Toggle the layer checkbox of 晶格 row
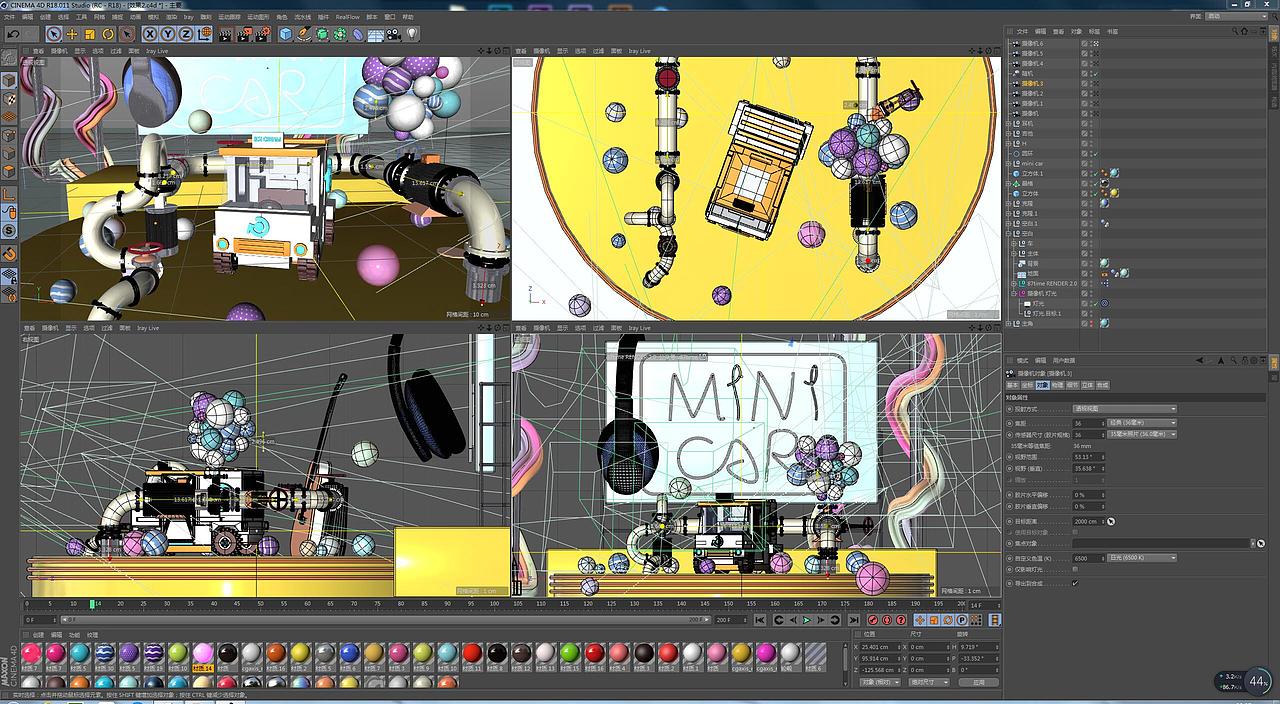Screen dimensions: 1280x704 click(x=1084, y=183)
